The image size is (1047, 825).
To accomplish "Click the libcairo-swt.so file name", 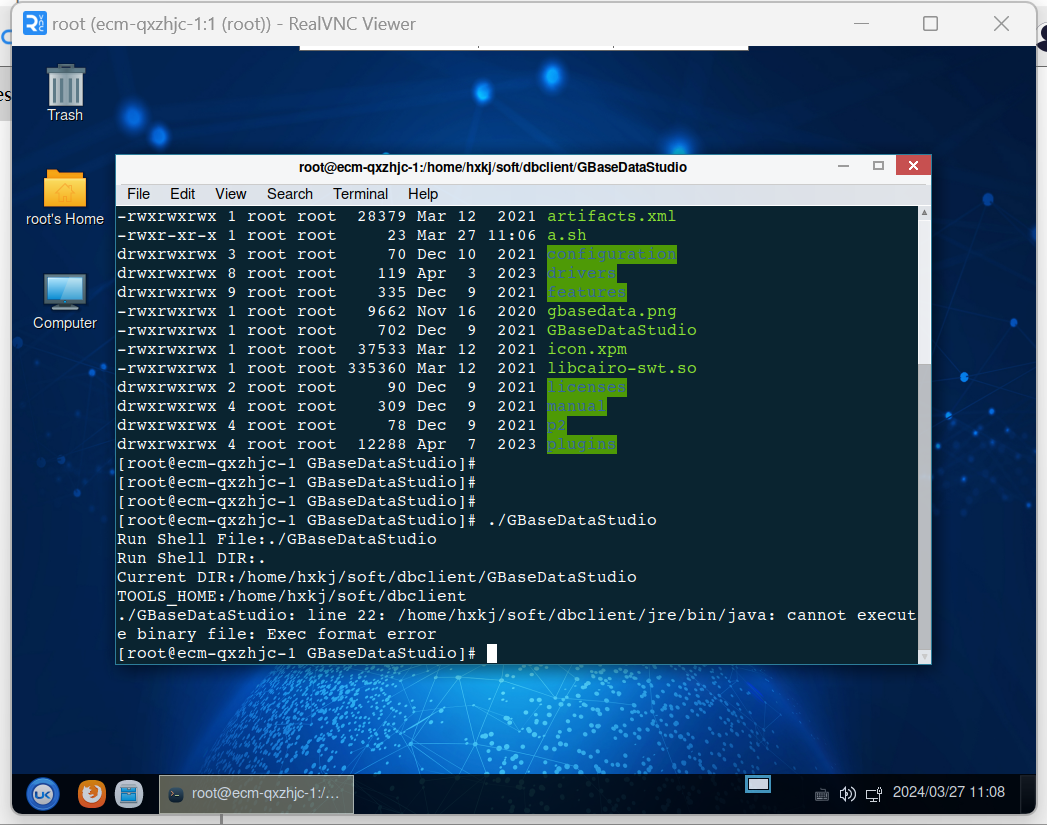I will coord(621,368).
